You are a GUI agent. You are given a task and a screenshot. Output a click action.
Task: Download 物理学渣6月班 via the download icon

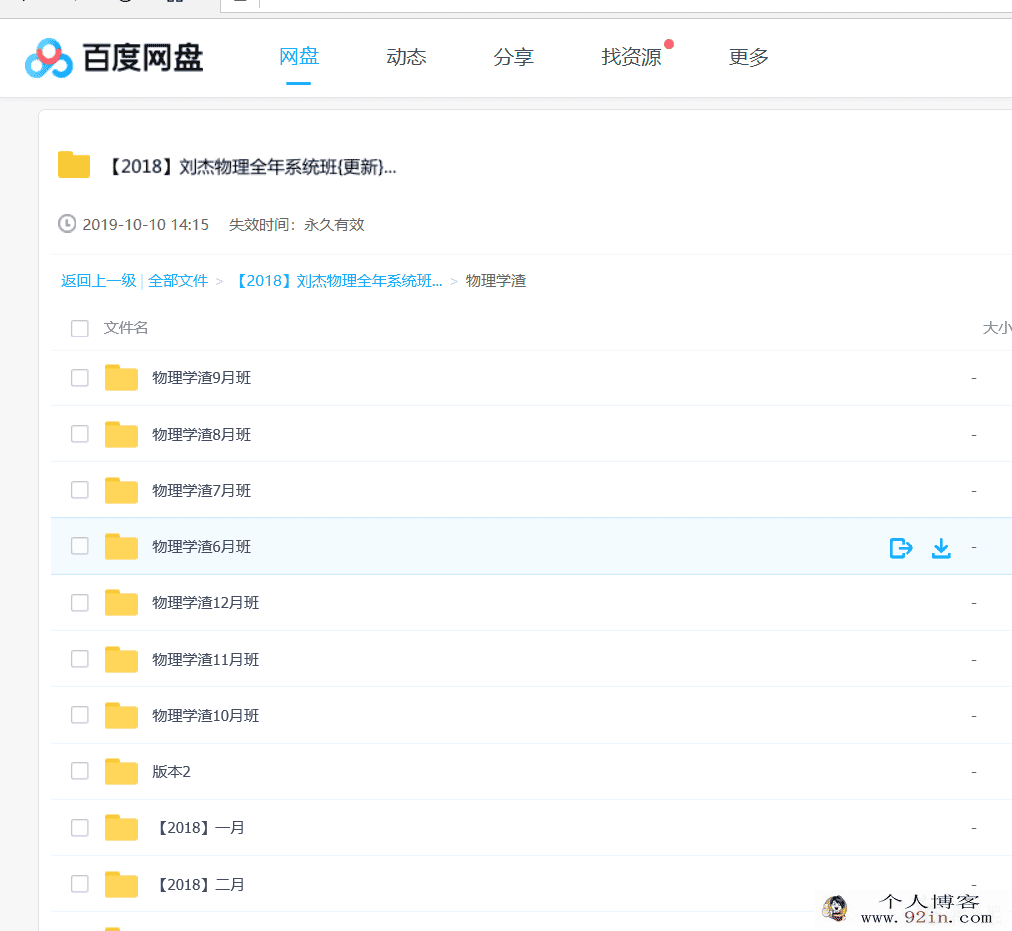click(941, 548)
